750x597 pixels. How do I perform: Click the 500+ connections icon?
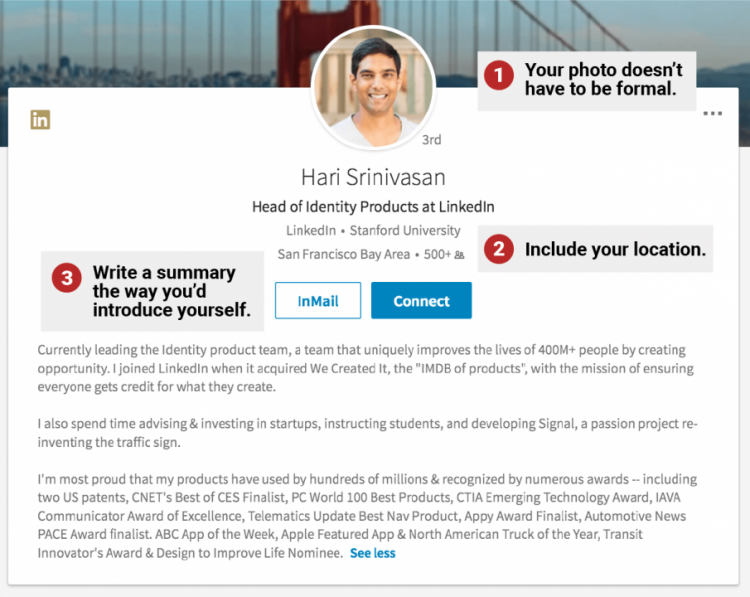(x=459, y=255)
